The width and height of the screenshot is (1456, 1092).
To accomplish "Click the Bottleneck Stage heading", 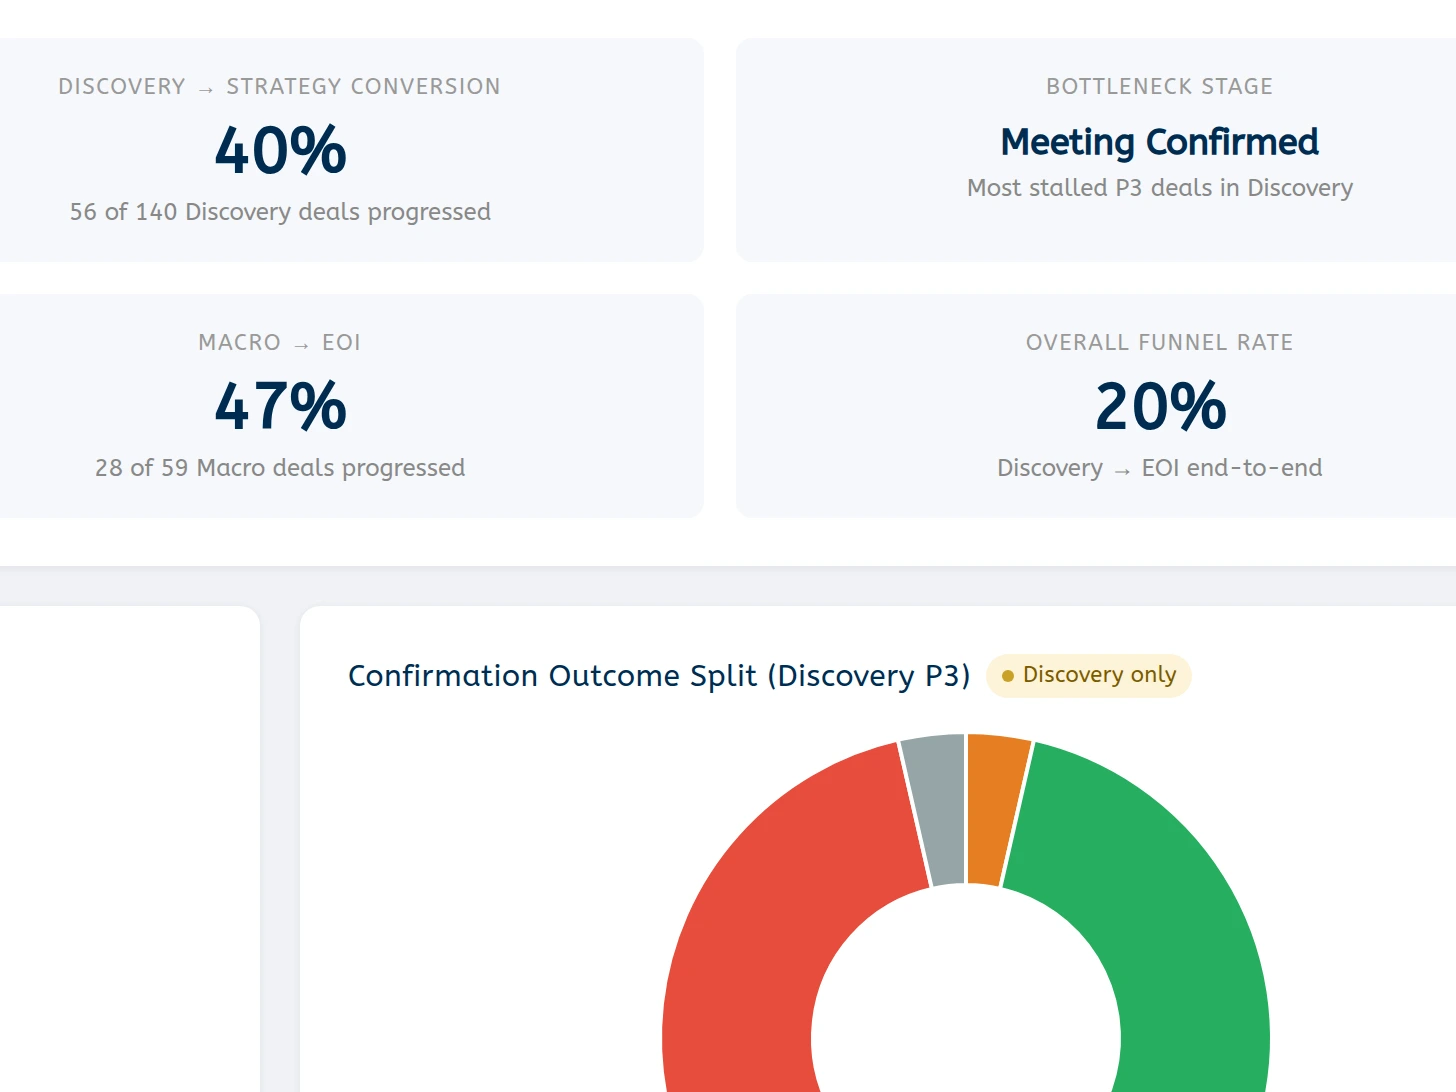I will (1159, 87).
